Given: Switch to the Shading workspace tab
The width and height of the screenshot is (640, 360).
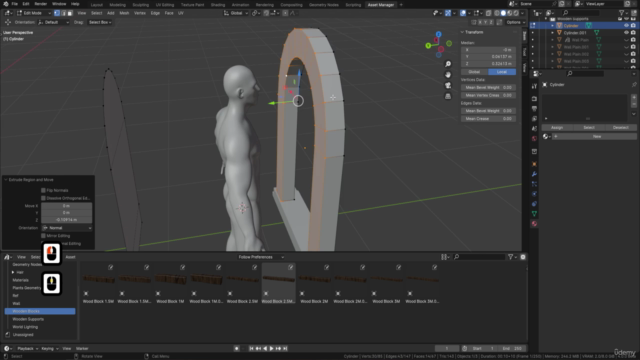Looking at the screenshot, I should click(x=218, y=5).
